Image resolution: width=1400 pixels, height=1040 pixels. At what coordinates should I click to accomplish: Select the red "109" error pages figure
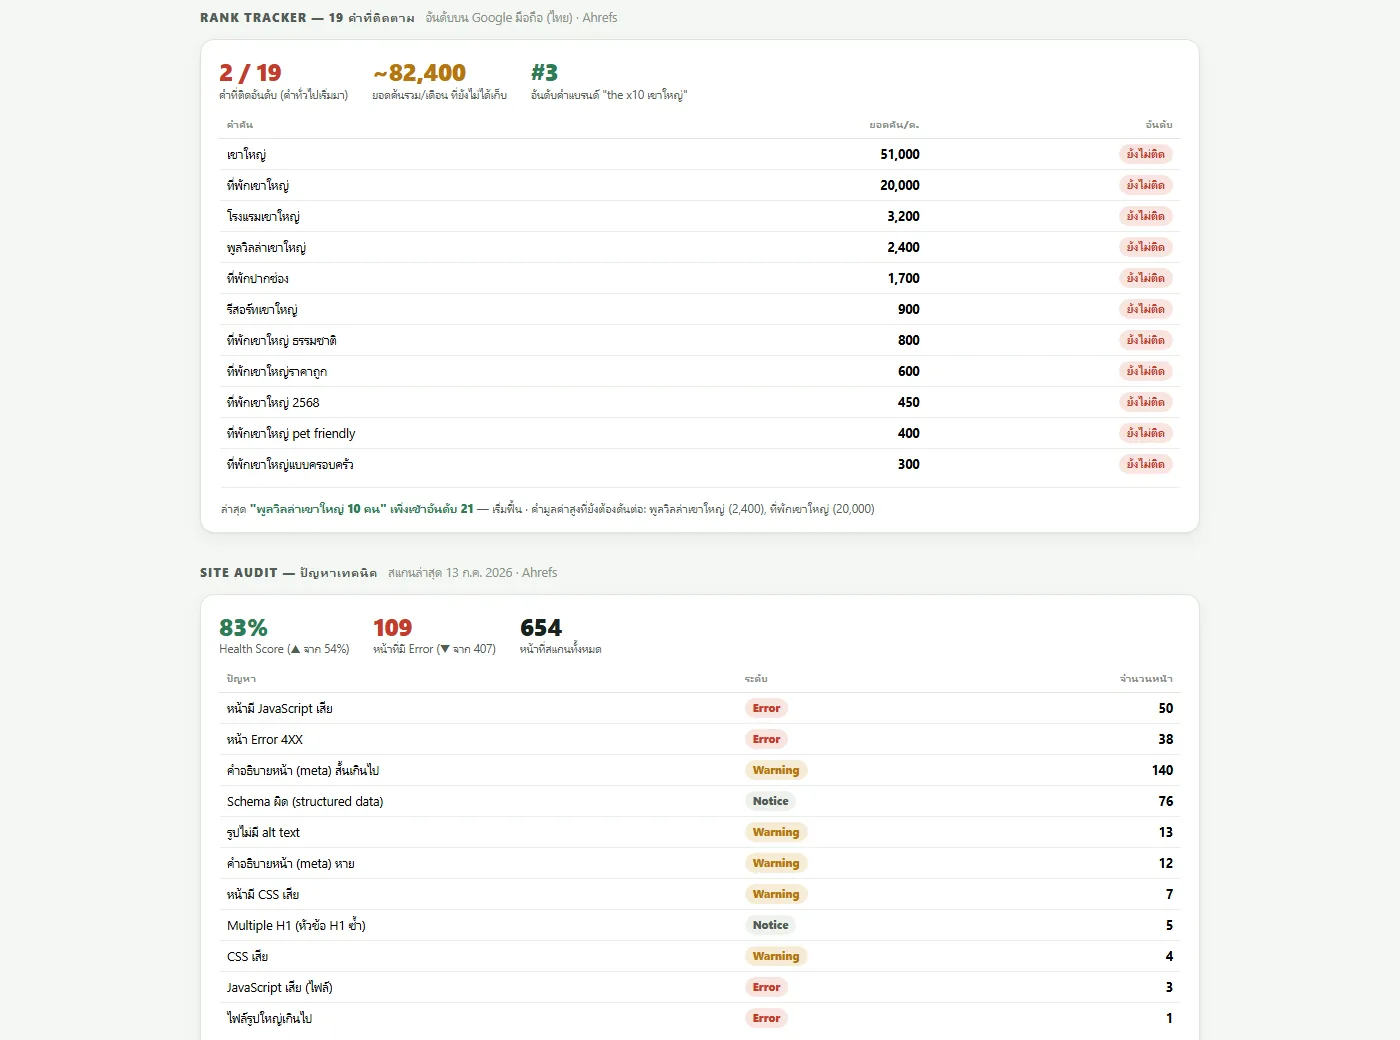[392, 628]
